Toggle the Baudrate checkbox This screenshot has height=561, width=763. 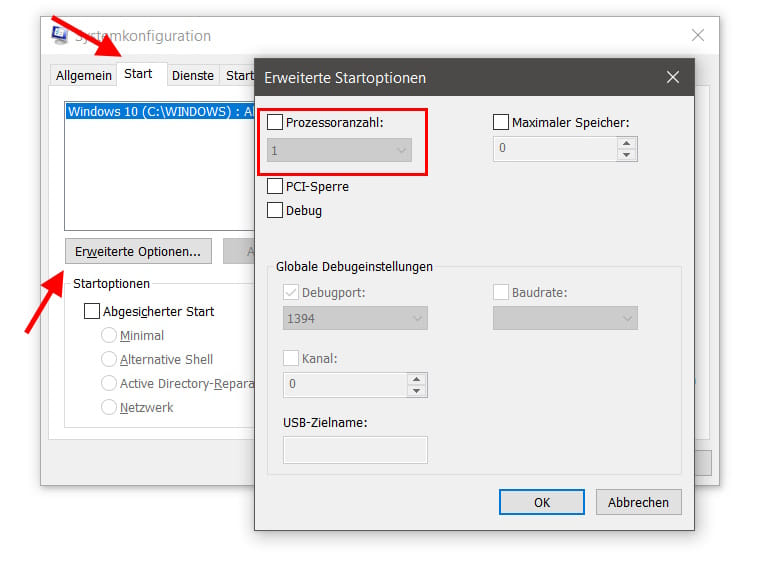coord(501,292)
